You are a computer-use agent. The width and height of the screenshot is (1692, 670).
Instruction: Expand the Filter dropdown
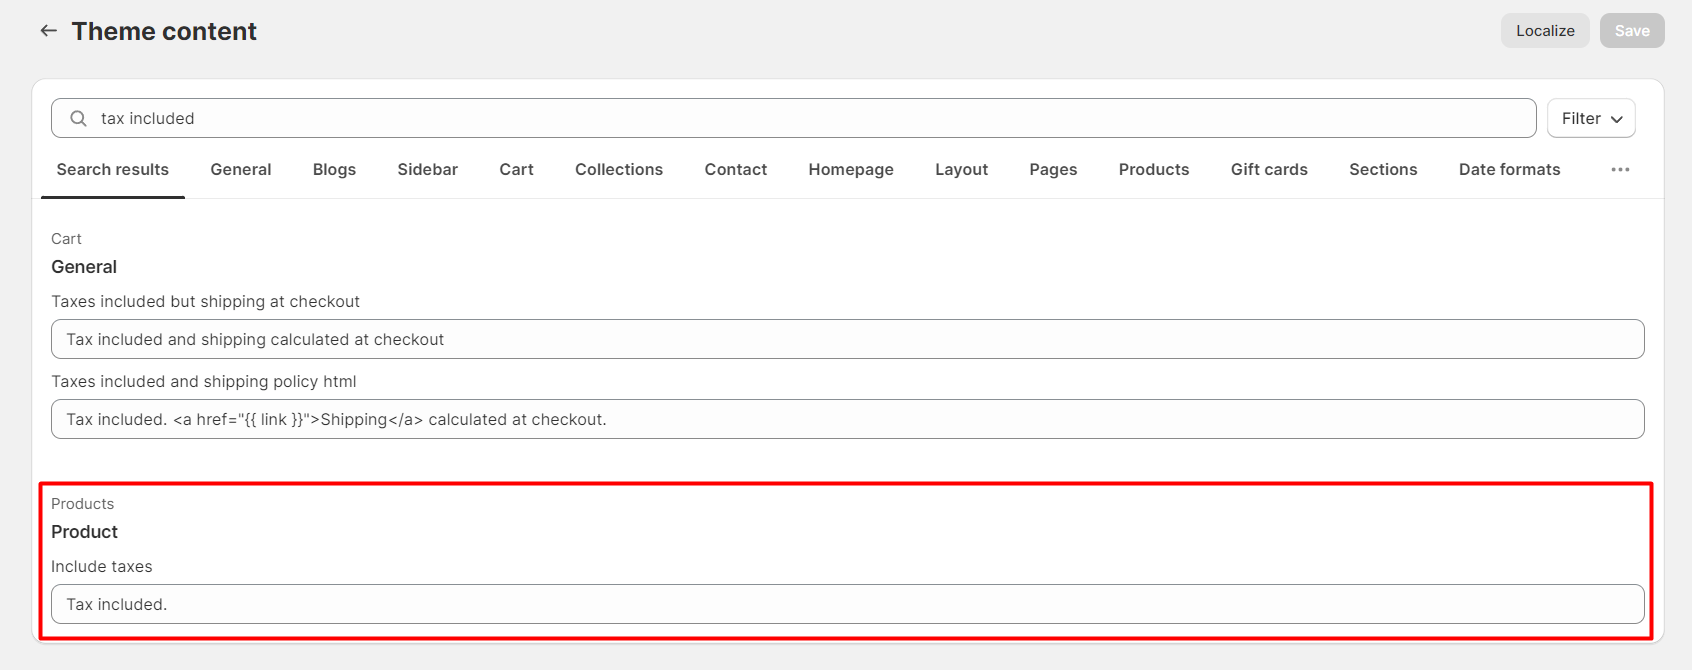(1590, 118)
